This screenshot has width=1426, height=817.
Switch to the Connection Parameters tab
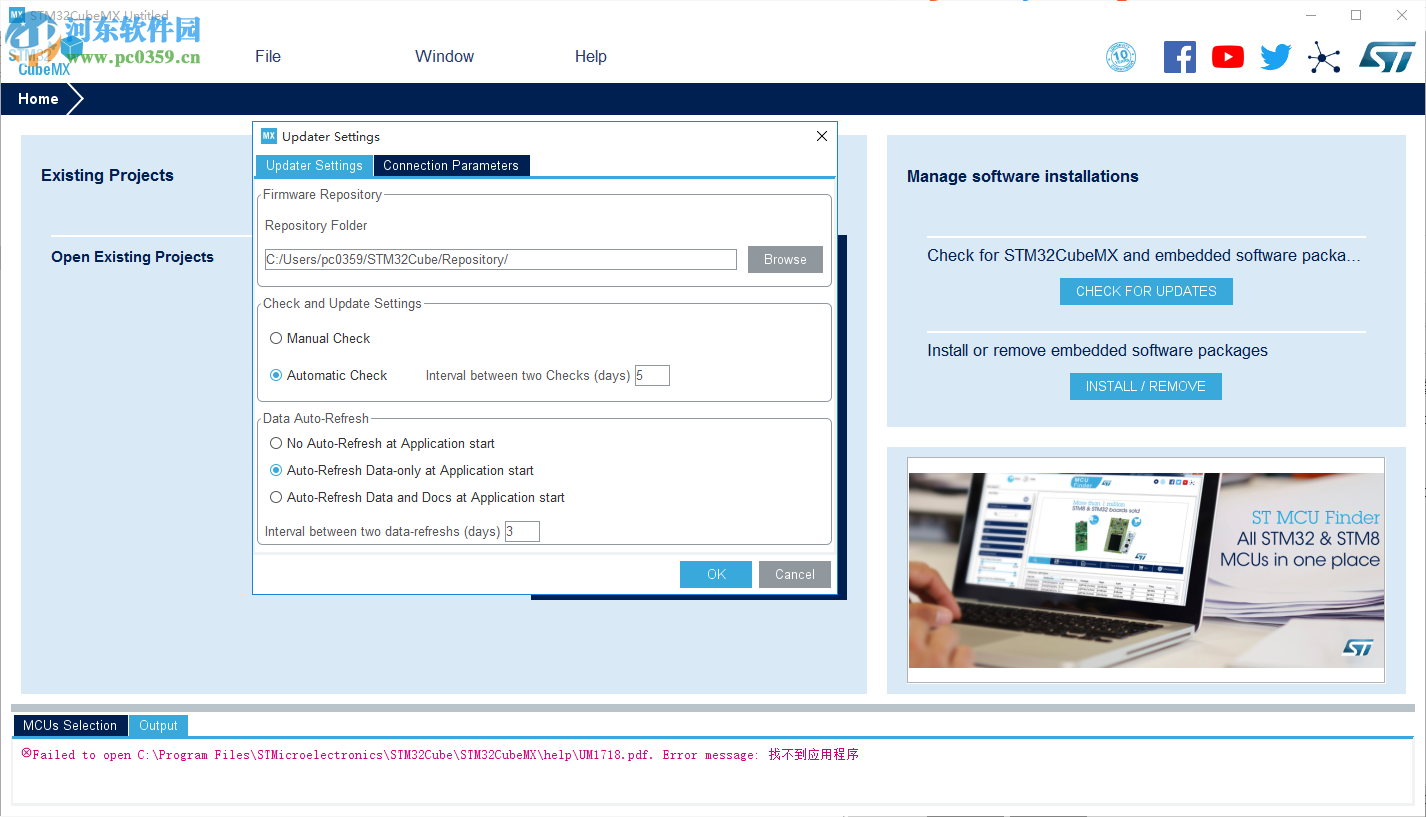451,165
